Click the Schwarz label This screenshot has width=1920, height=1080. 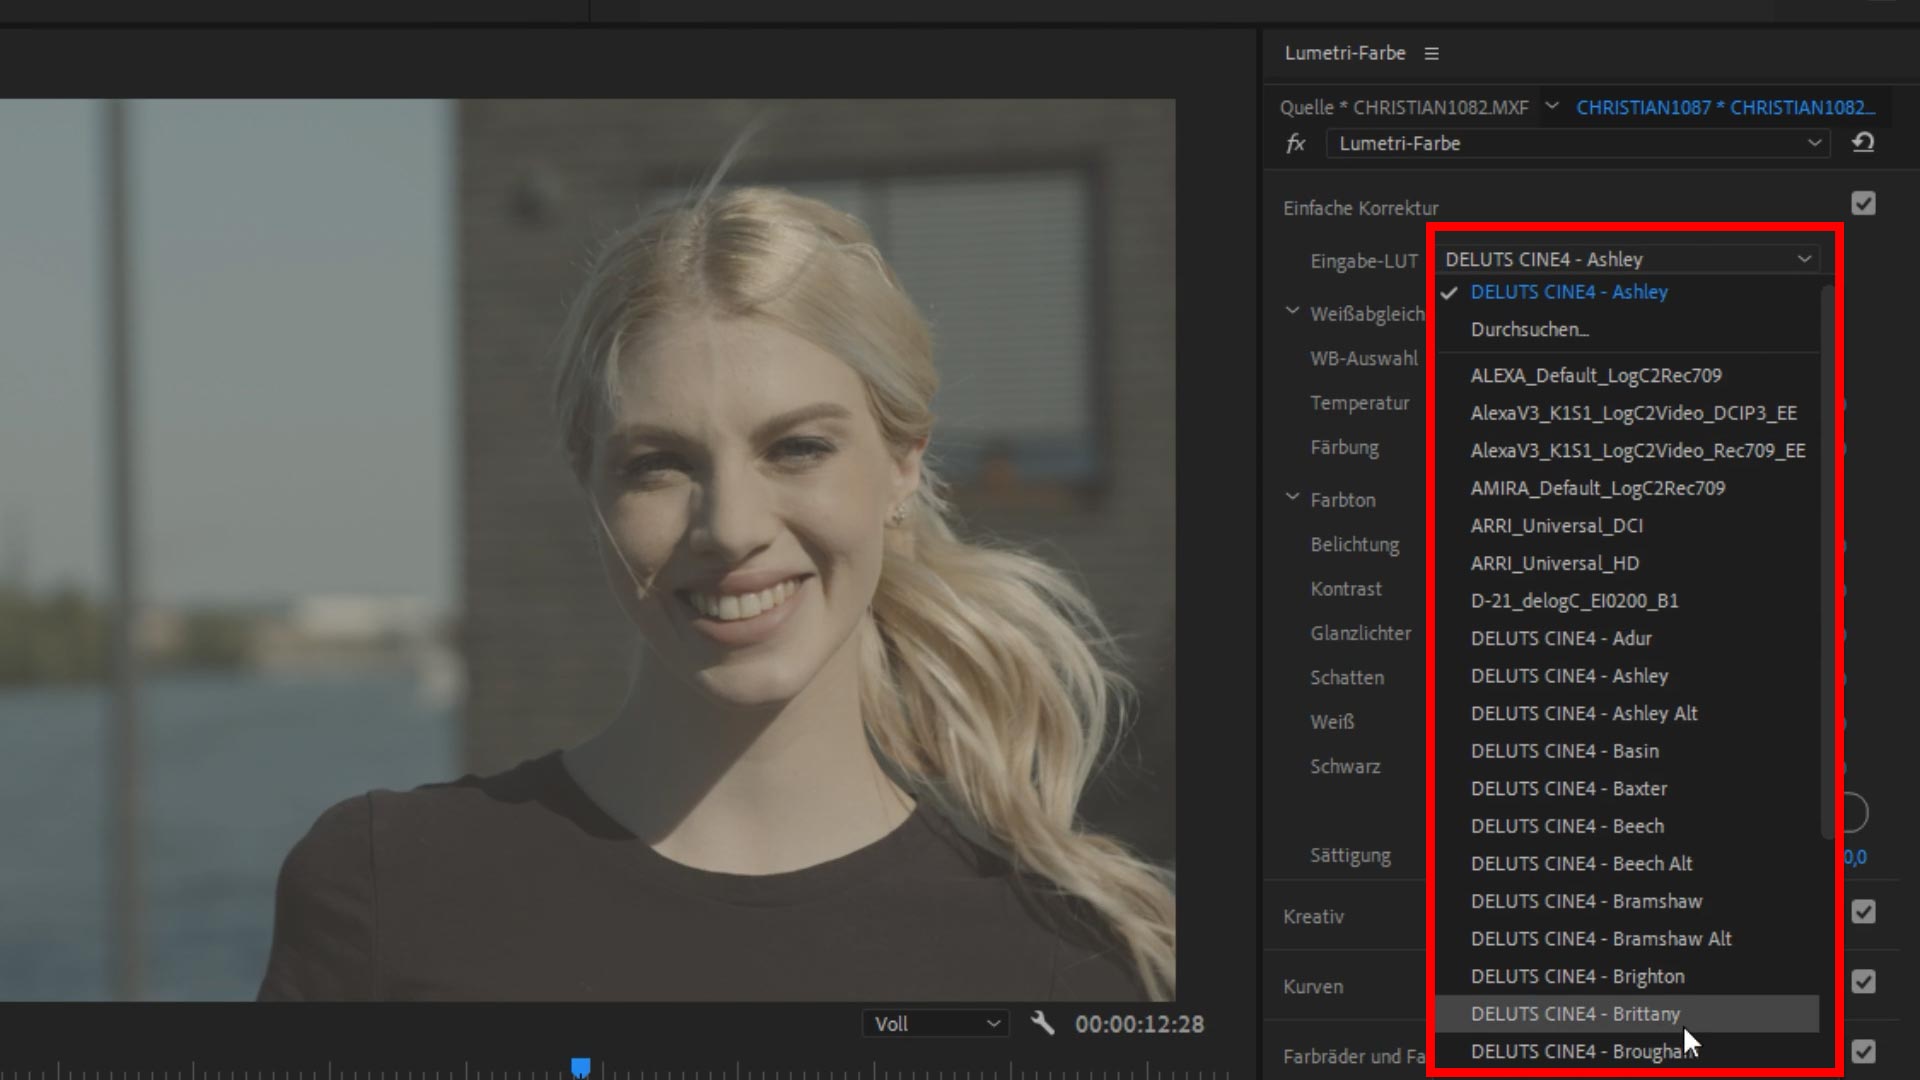click(x=1345, y=766)
